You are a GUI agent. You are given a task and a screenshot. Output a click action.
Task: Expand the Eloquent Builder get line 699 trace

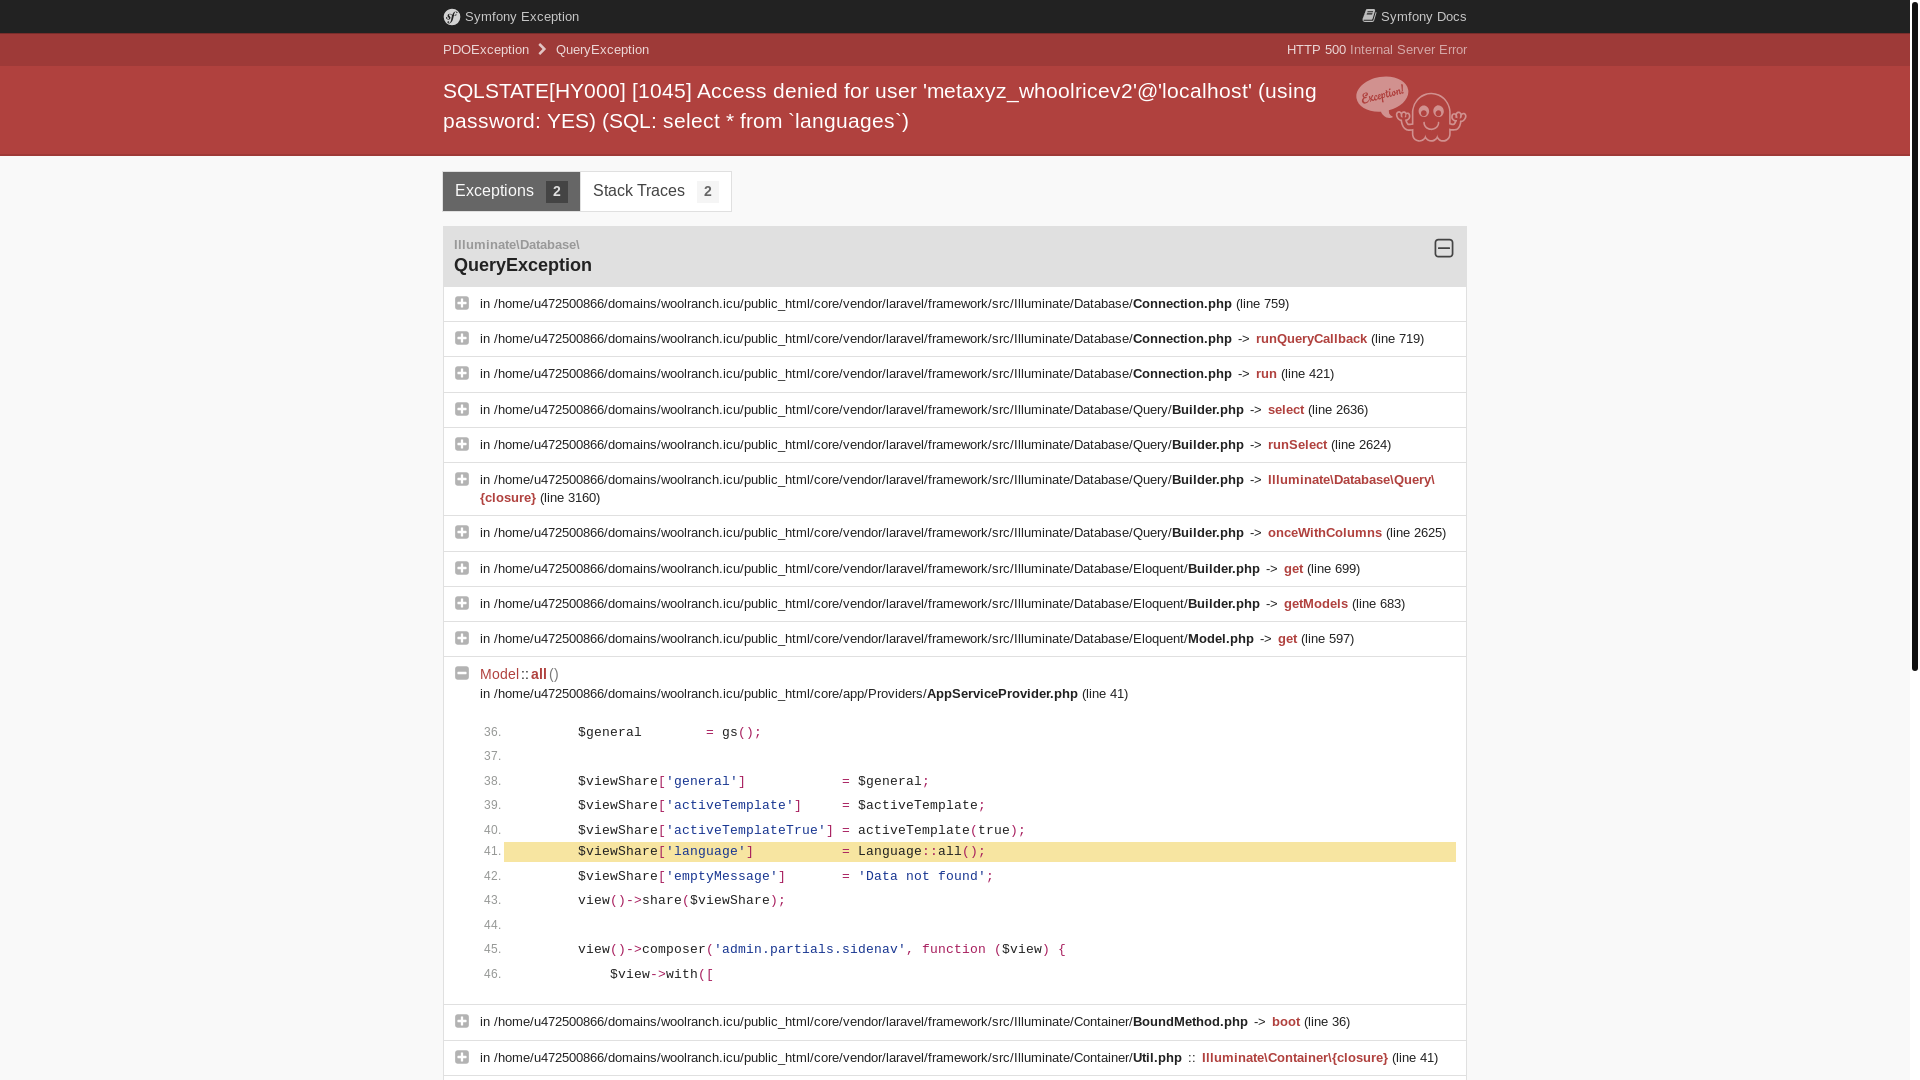(462, 568)
